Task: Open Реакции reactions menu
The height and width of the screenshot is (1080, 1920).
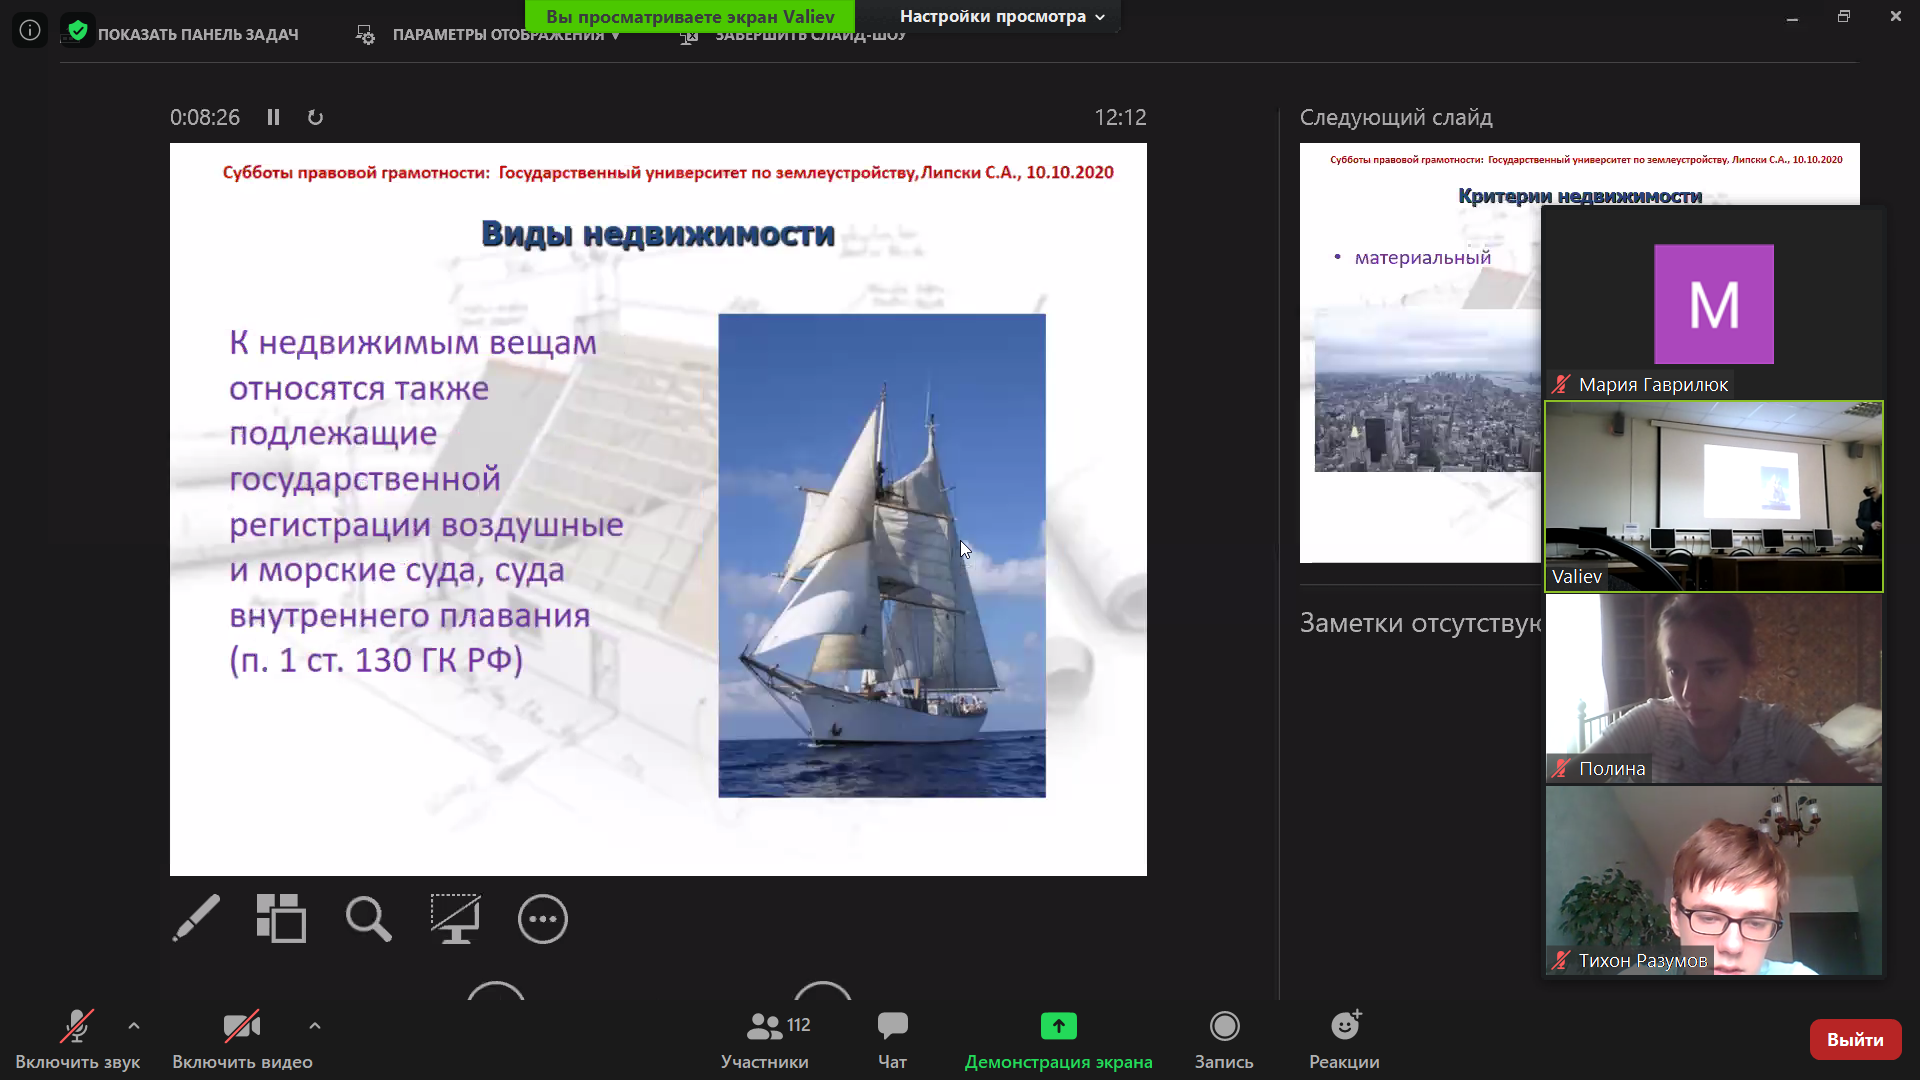Action: tap(1345, 1040)
